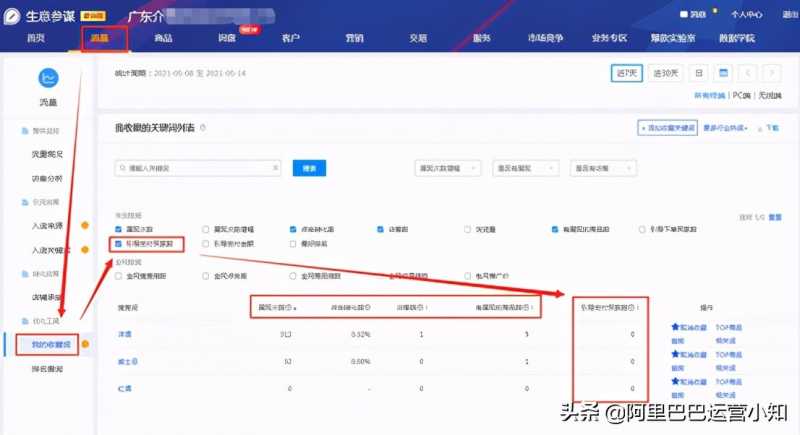800x435 pixels.
Task: Uncheck the 有曝光的商品数 checkbox
Action: point(555,229)
